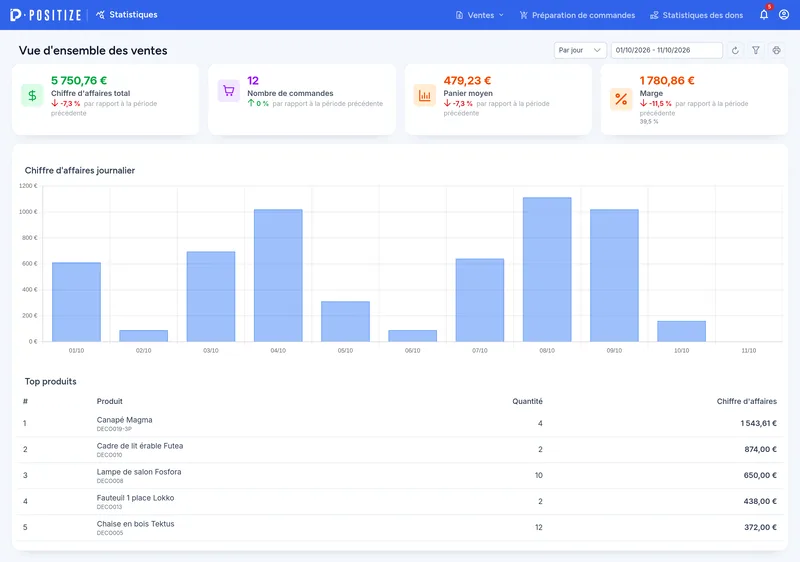800x562 pixels.
Task: Open the notifications bell
Action: coord(764,15)
